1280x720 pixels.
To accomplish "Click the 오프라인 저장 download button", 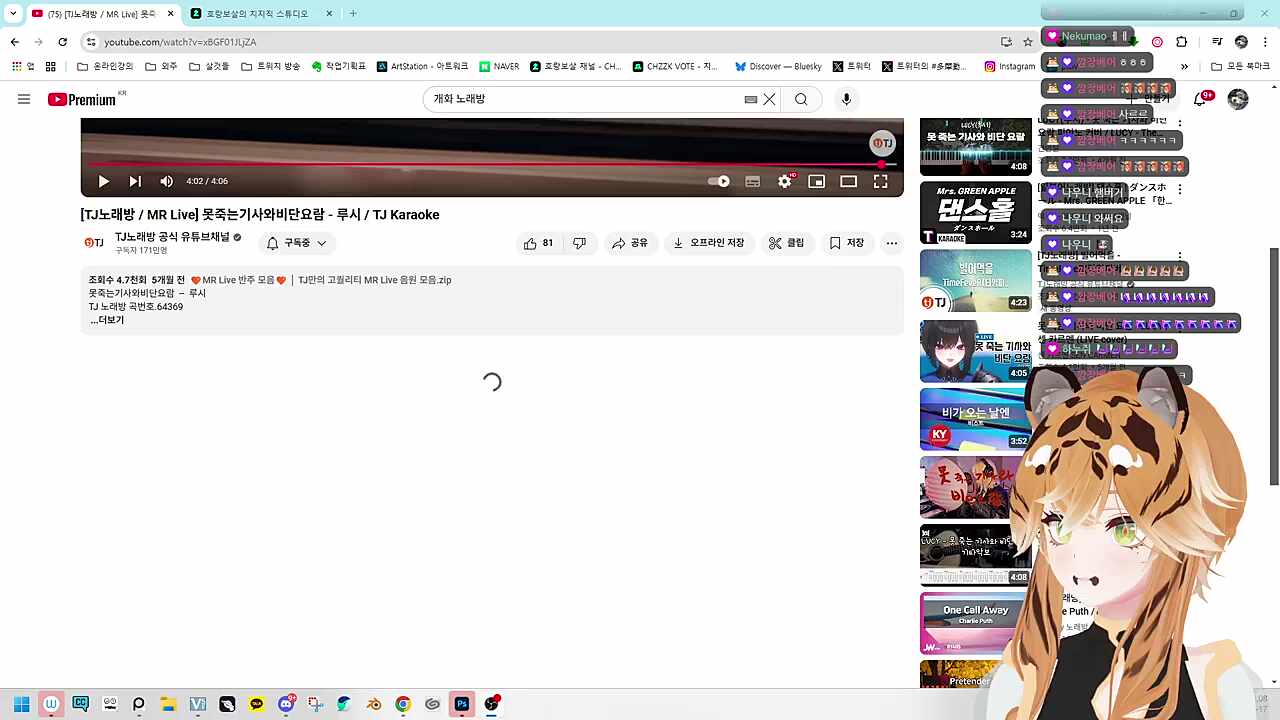I will (x=709, y=243).
